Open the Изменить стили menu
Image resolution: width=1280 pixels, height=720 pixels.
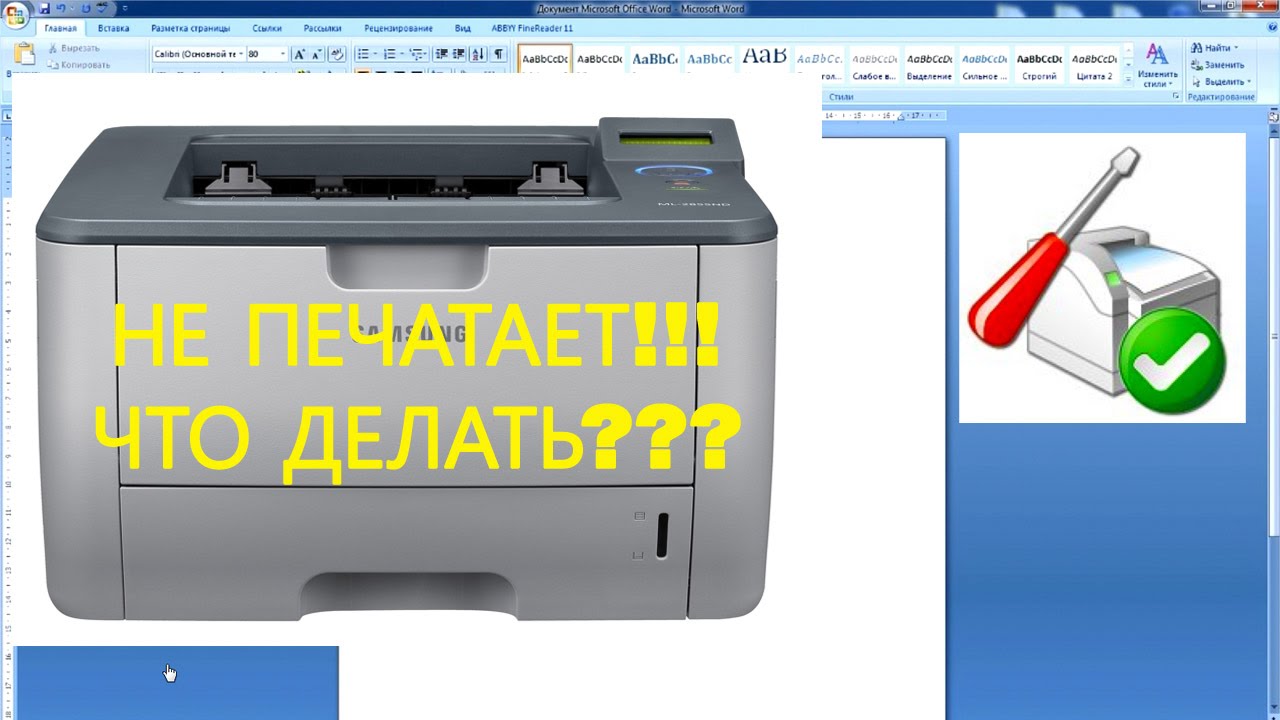pyautogui.click(x=1157, y=65)
